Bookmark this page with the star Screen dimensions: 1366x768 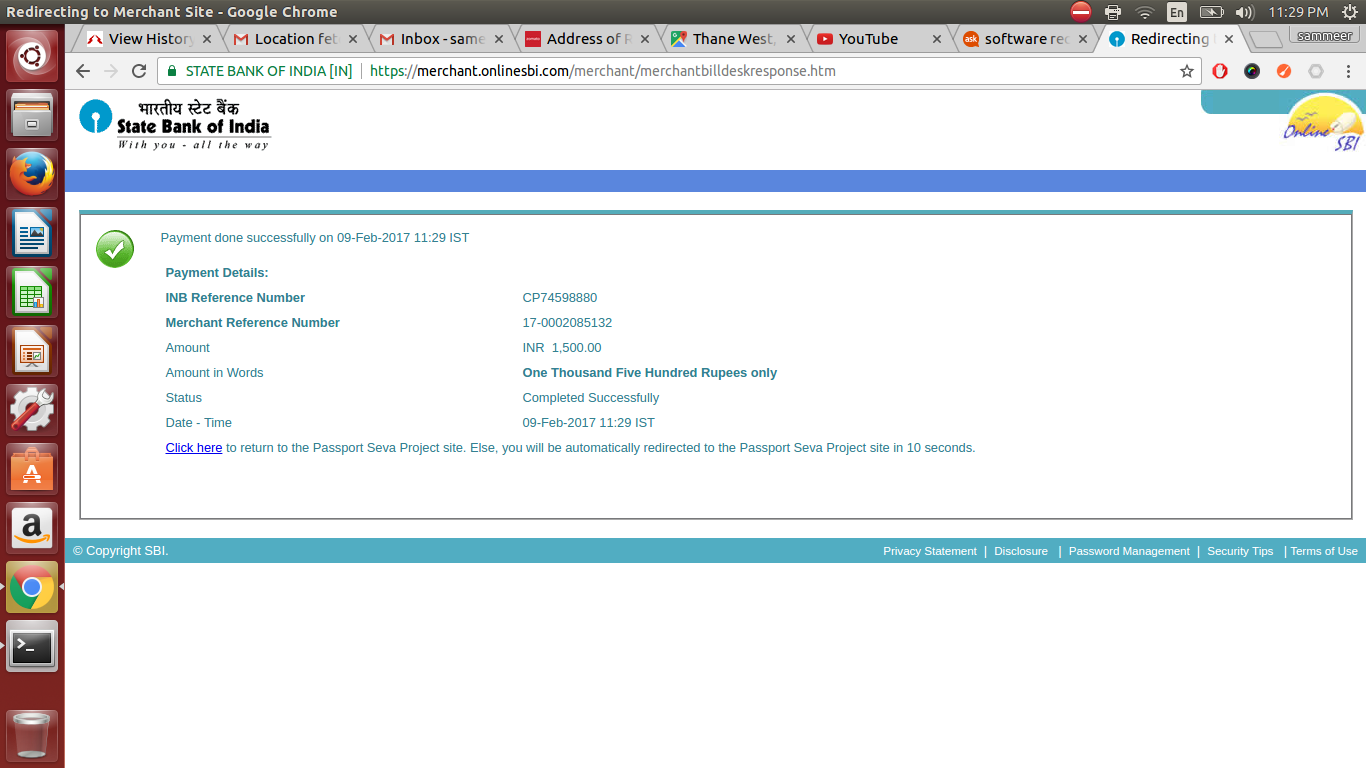coord(1187,71)
